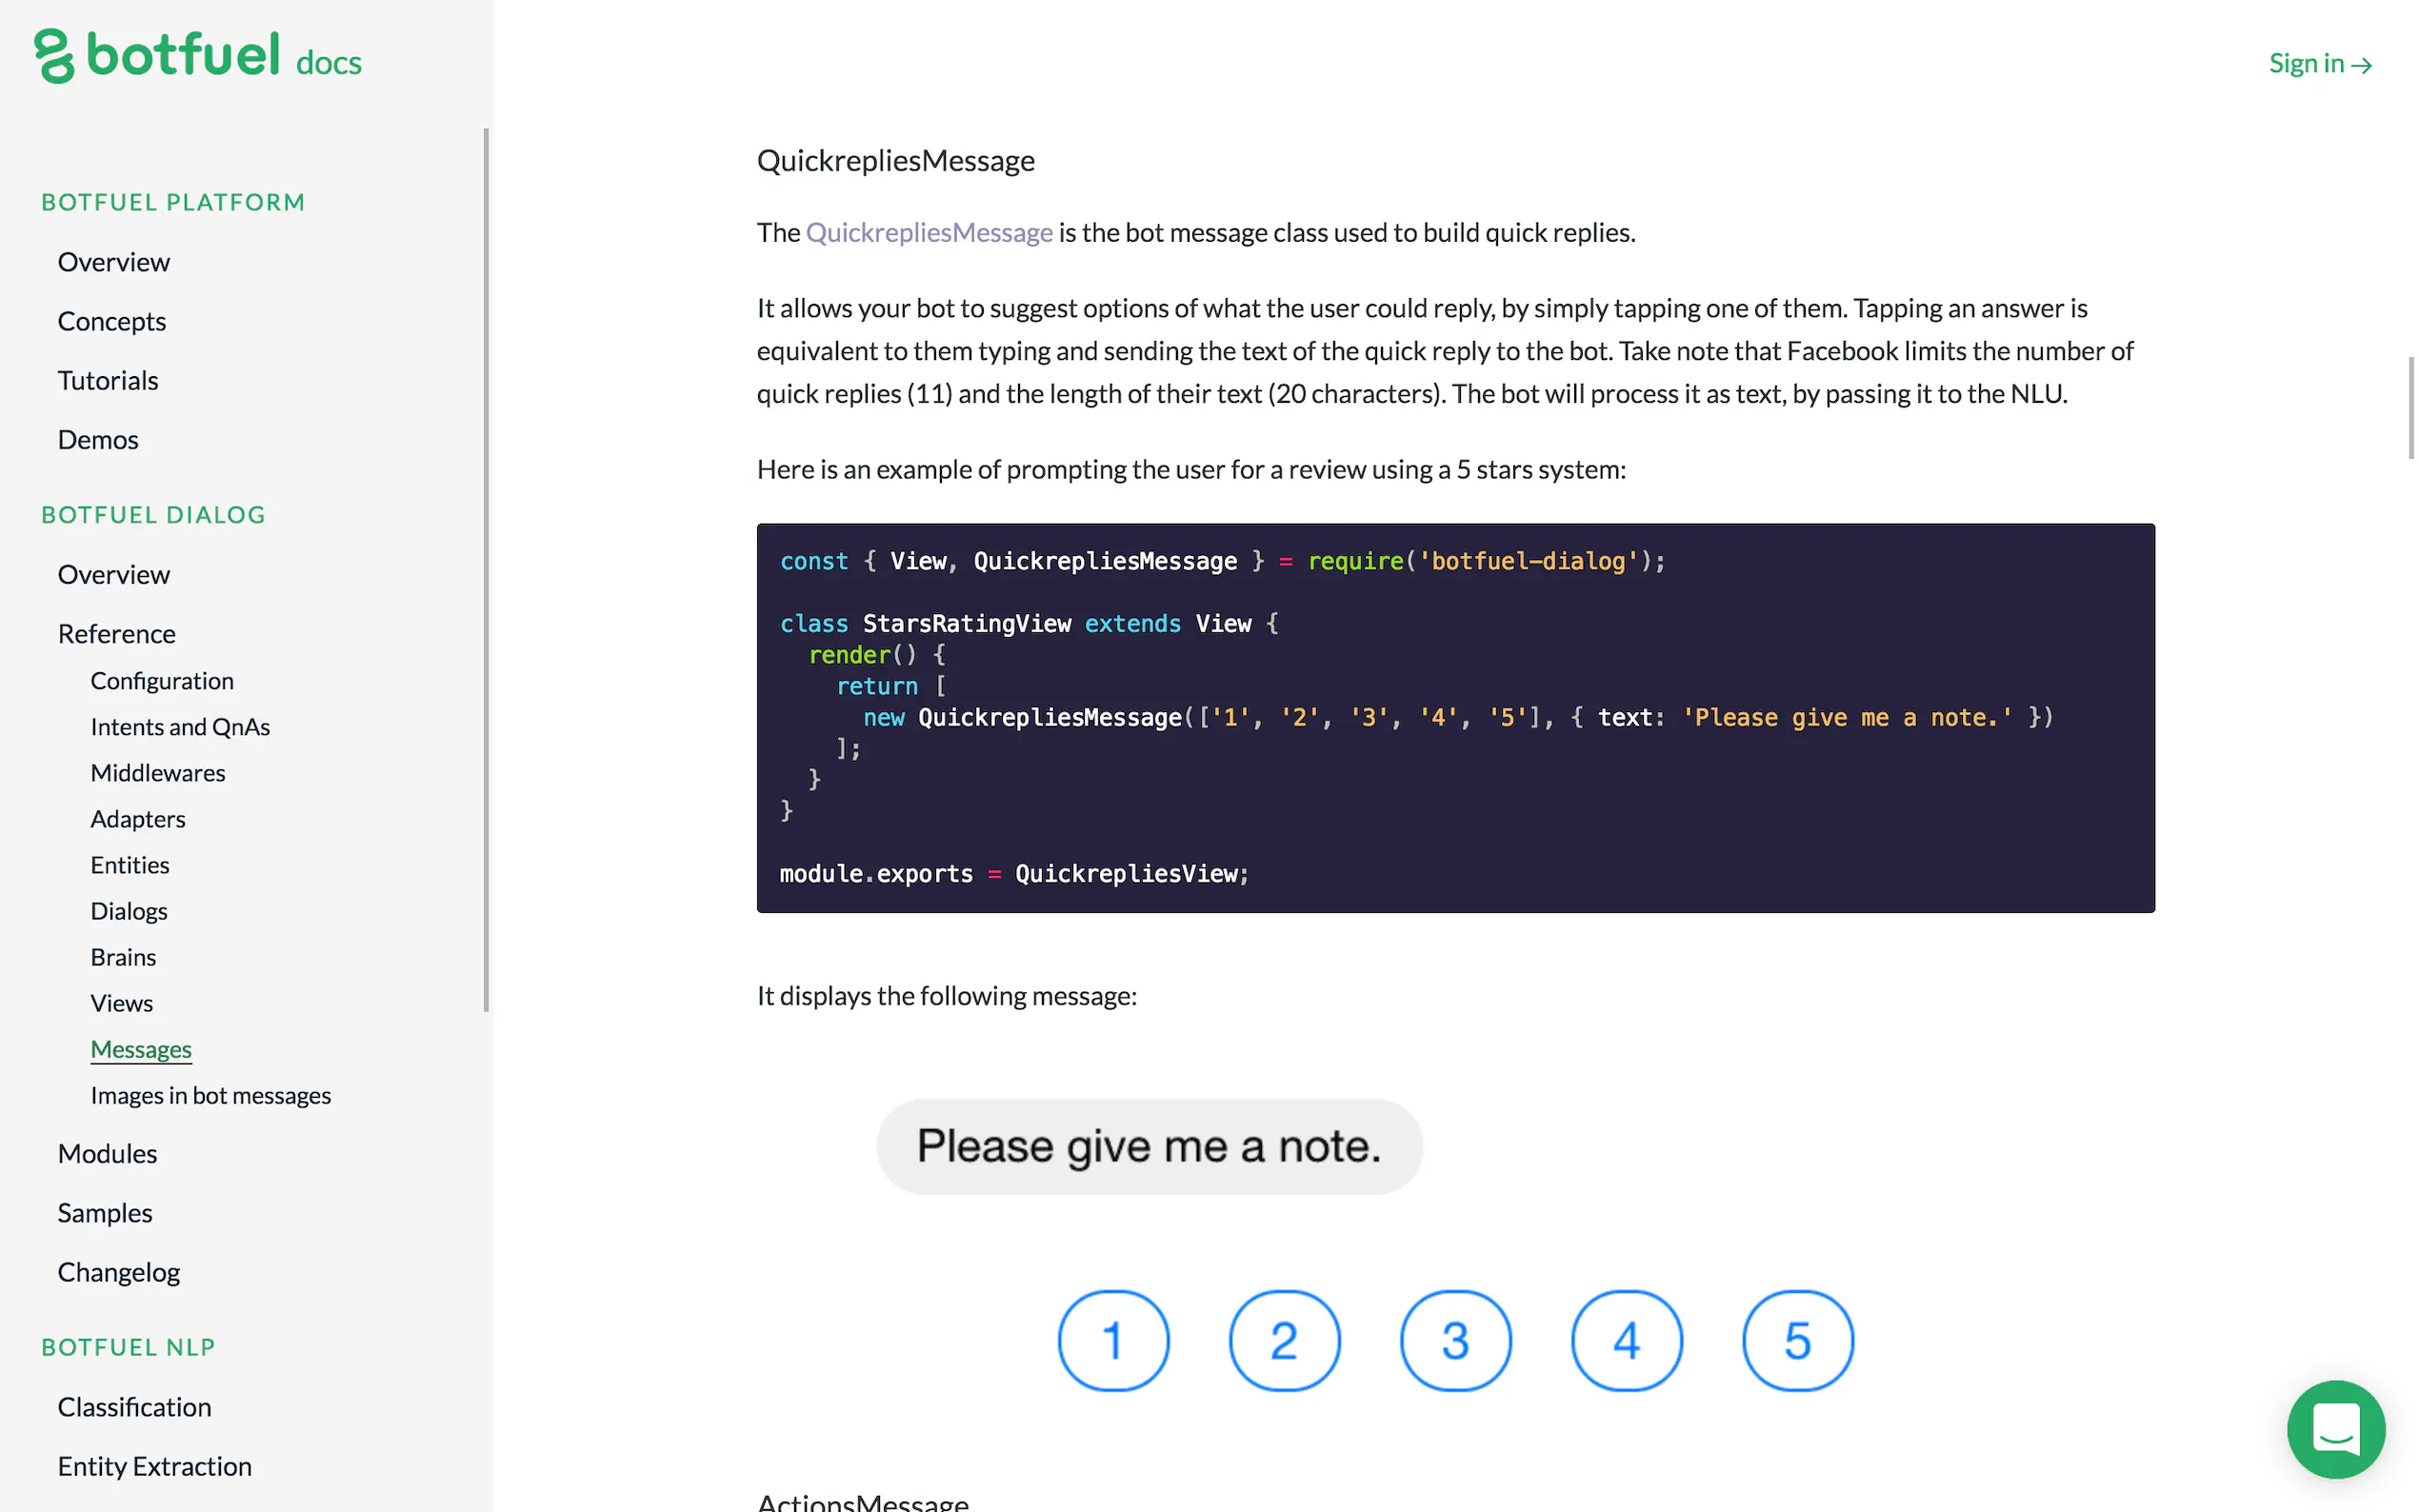
Task: Open Tutorials under Botfuel Platform
Action: [108, 380]
